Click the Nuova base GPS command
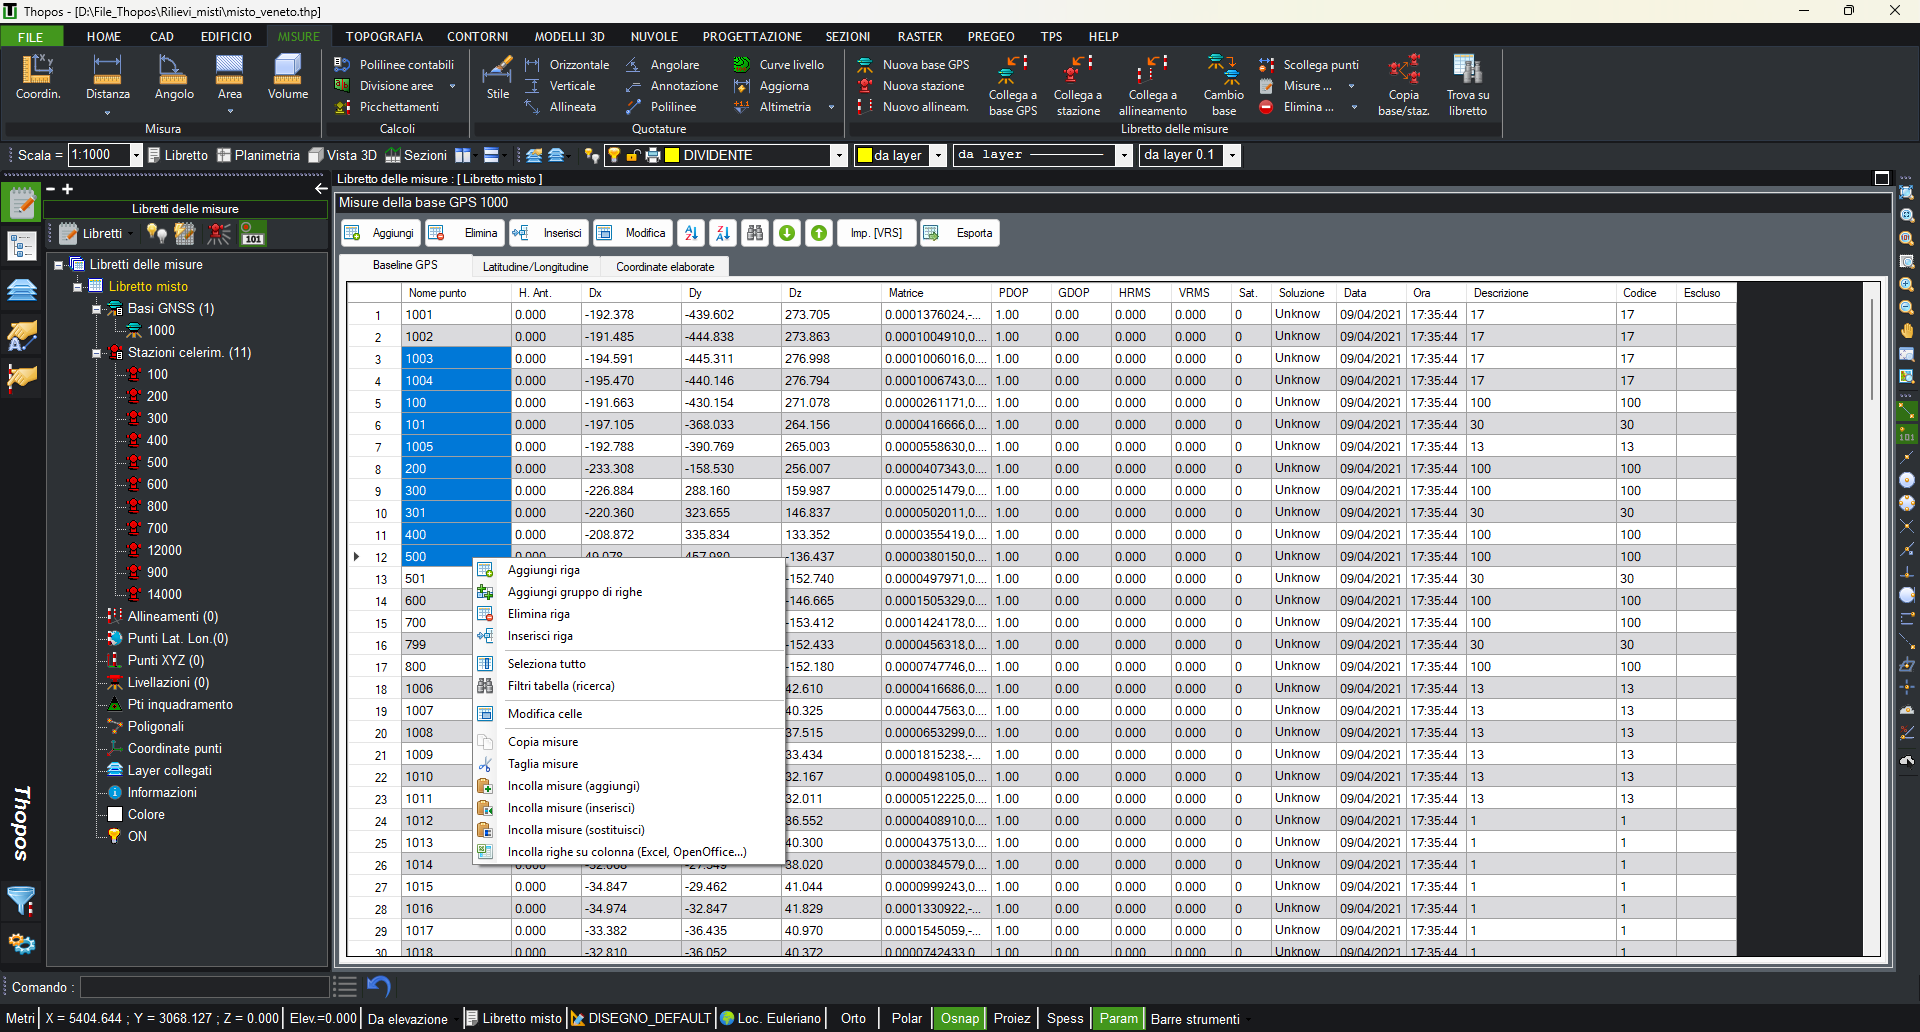This screenshot has width=1920, height=1032. point(913,65)
